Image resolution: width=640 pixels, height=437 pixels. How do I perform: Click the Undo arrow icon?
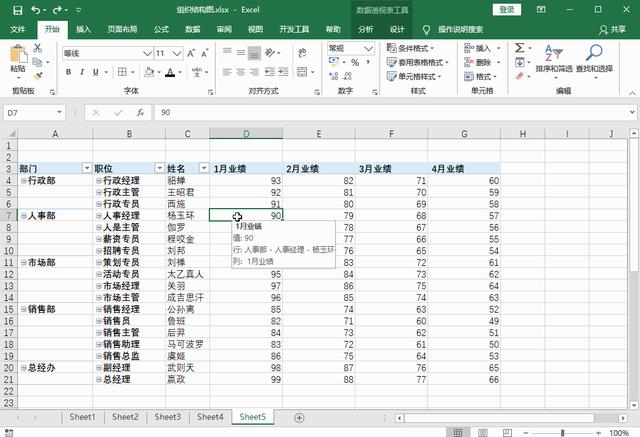36,10
